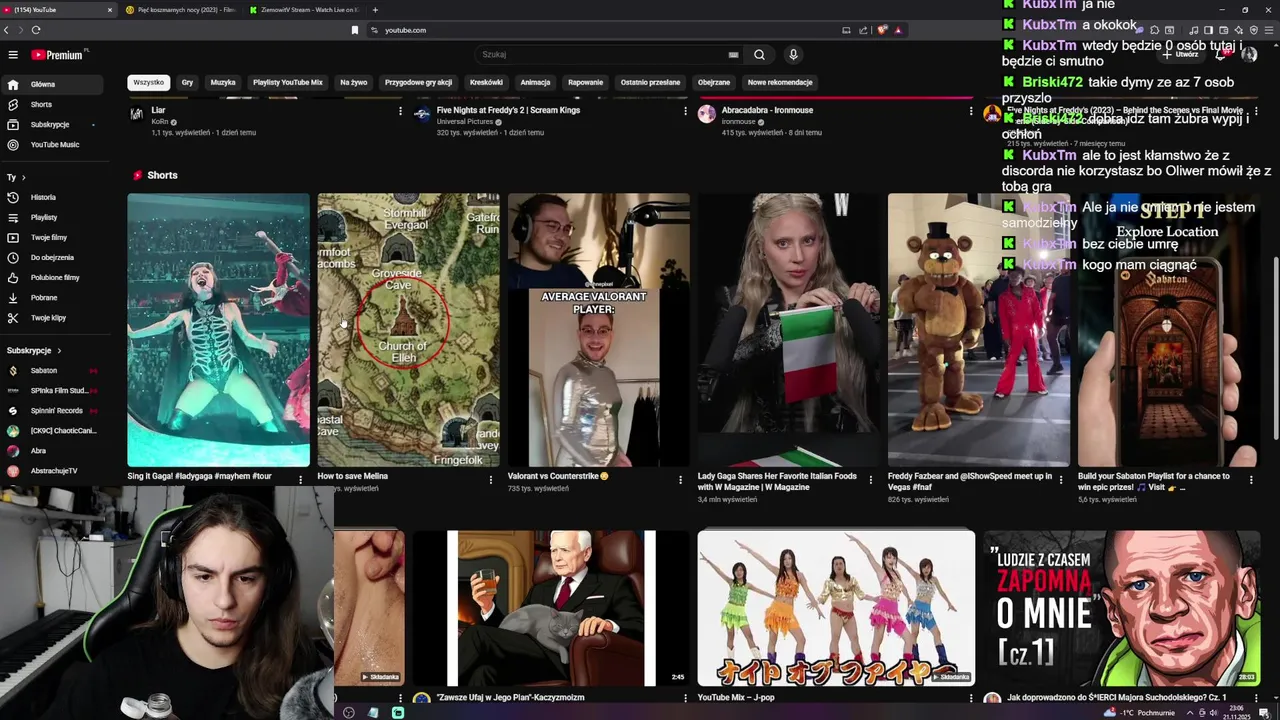This screenshot has width=1280, height=720.
Task: Open Twoje klipy in sidebar
Action: click(52, 317)
